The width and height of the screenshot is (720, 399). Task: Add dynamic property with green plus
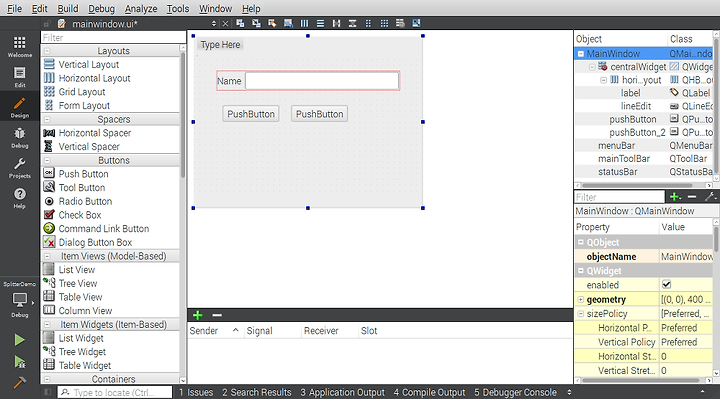tap(675, 197)
